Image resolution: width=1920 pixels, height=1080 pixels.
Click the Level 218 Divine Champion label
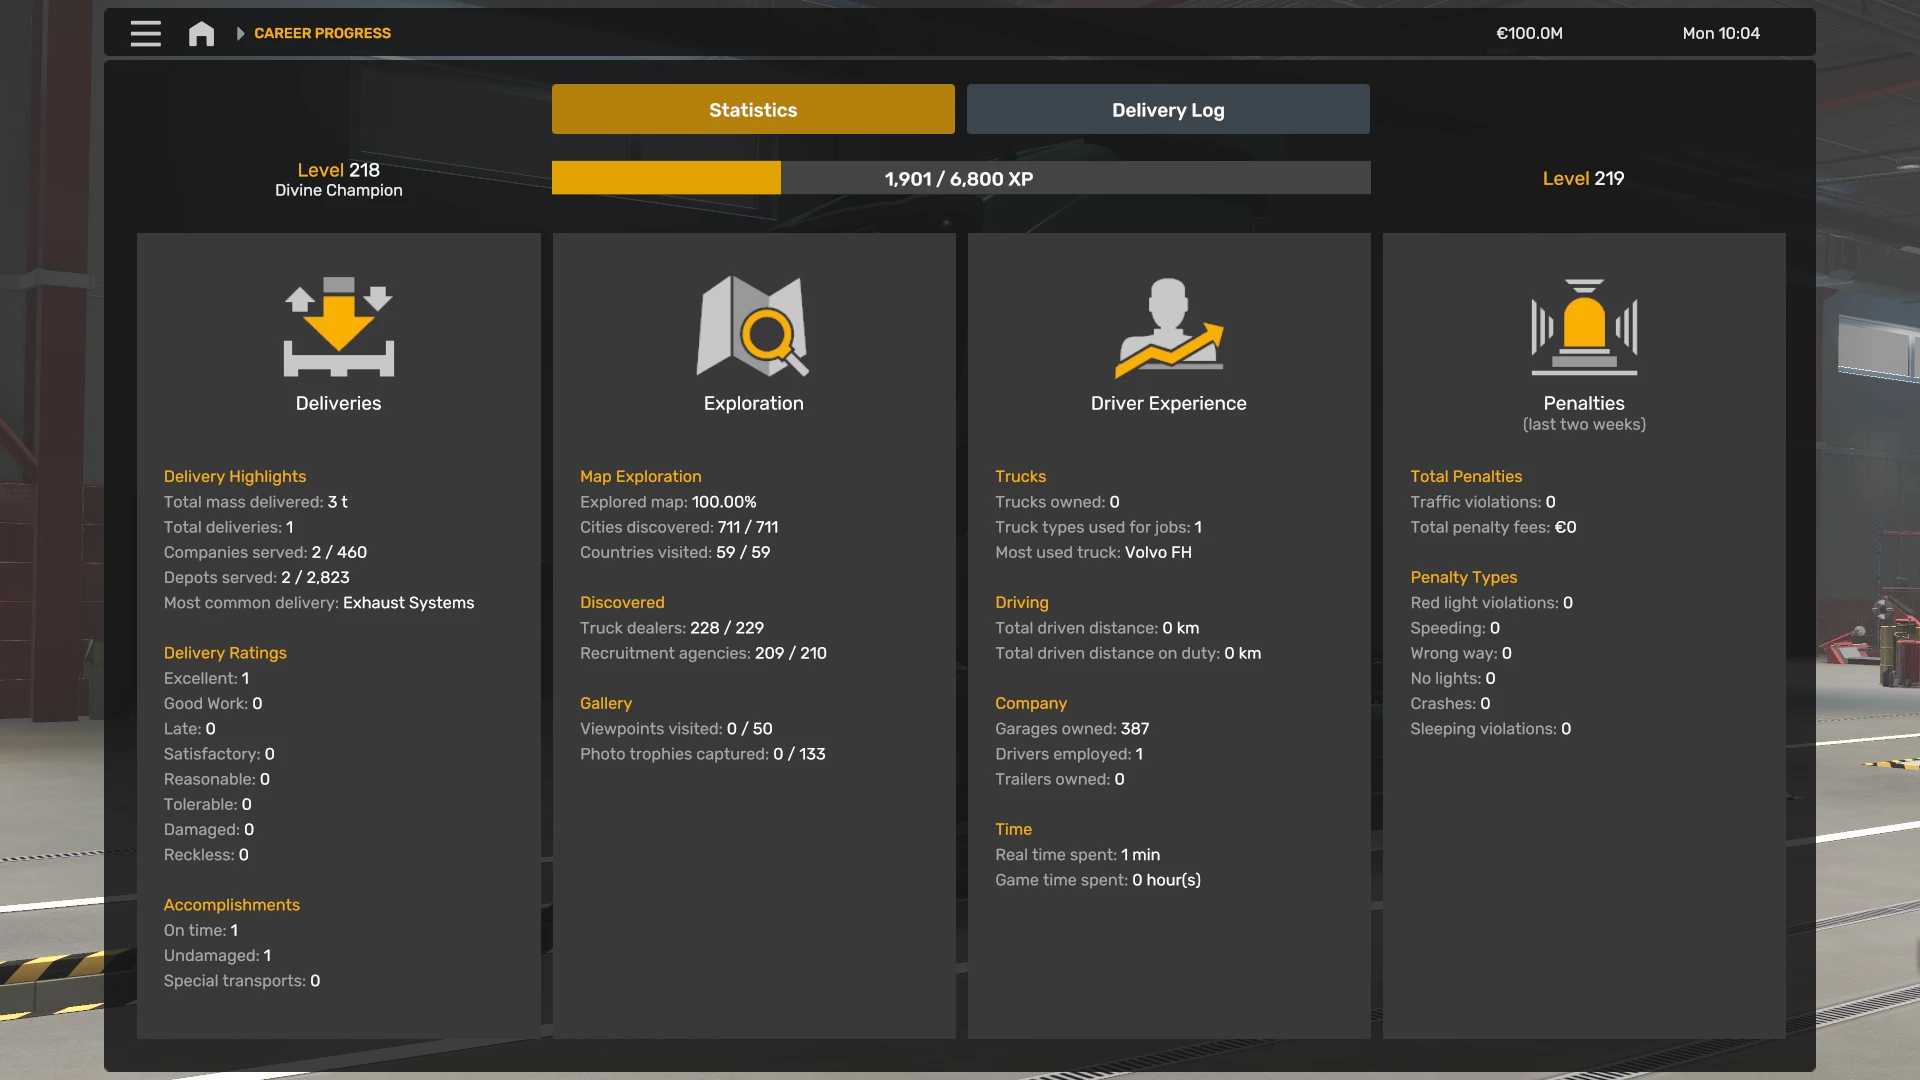click(x=338, y=179)
